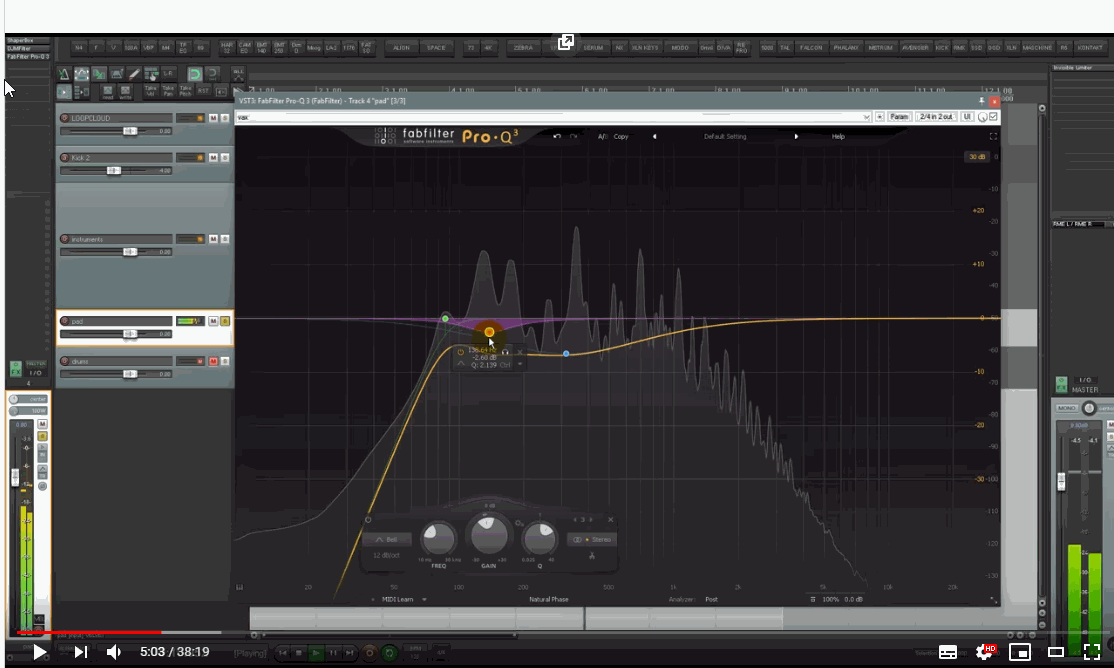Open Pro-Q 3 Help menu

[838, 136]
